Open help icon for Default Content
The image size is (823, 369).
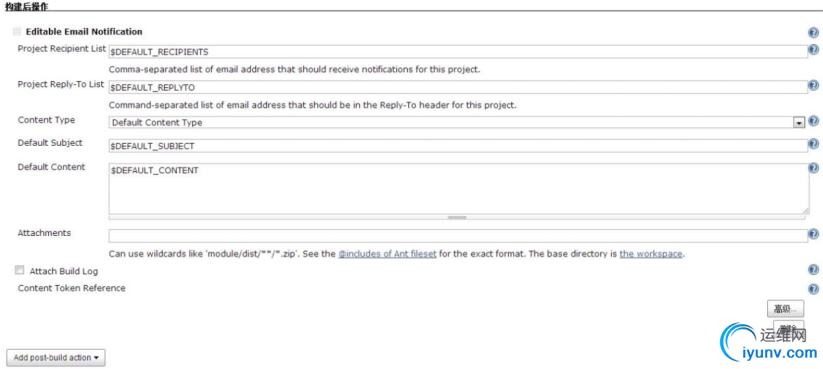point(814,168)
